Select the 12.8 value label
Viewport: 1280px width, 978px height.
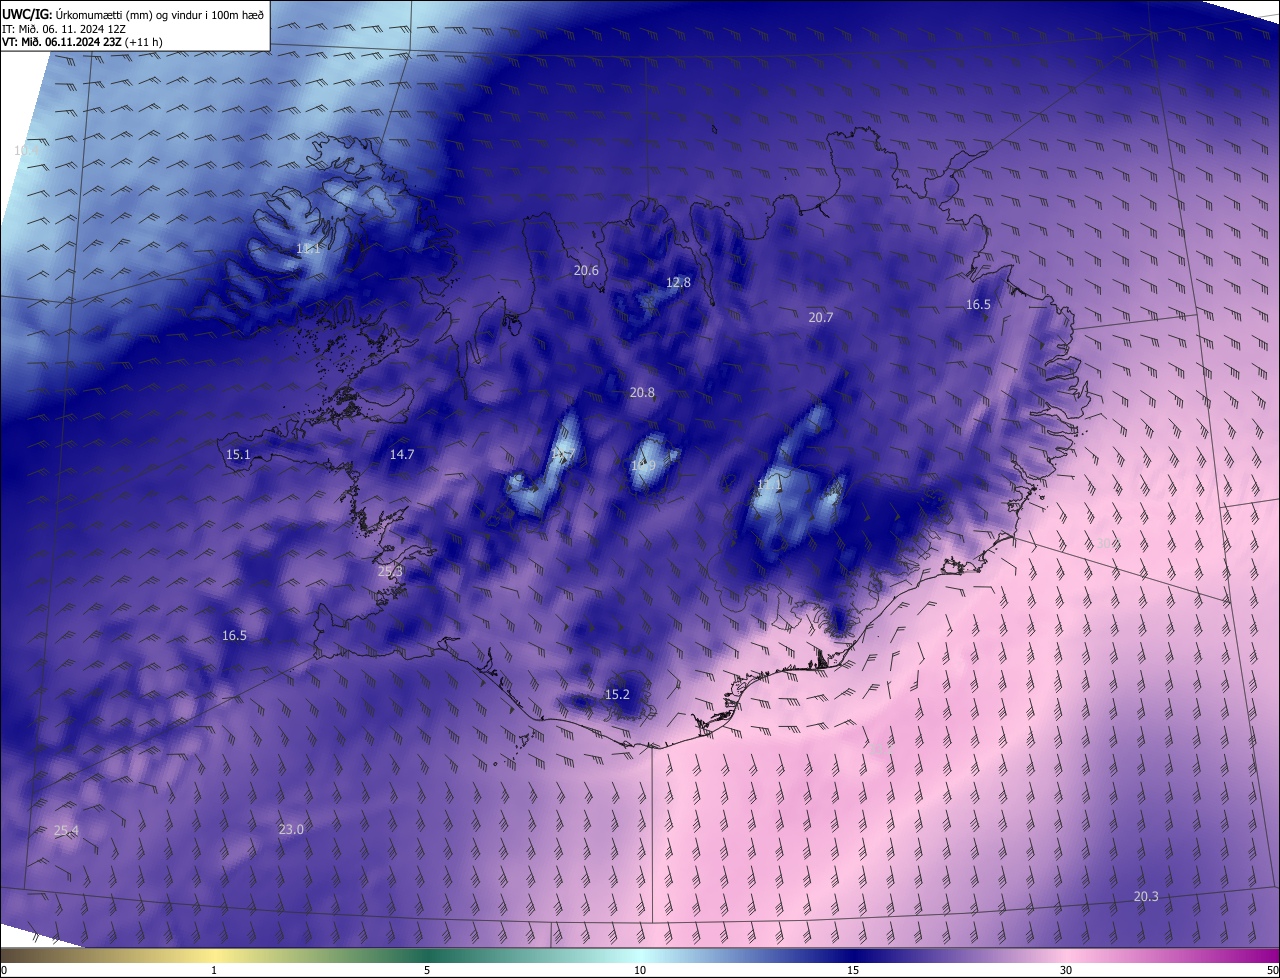(x=678, y=283)
